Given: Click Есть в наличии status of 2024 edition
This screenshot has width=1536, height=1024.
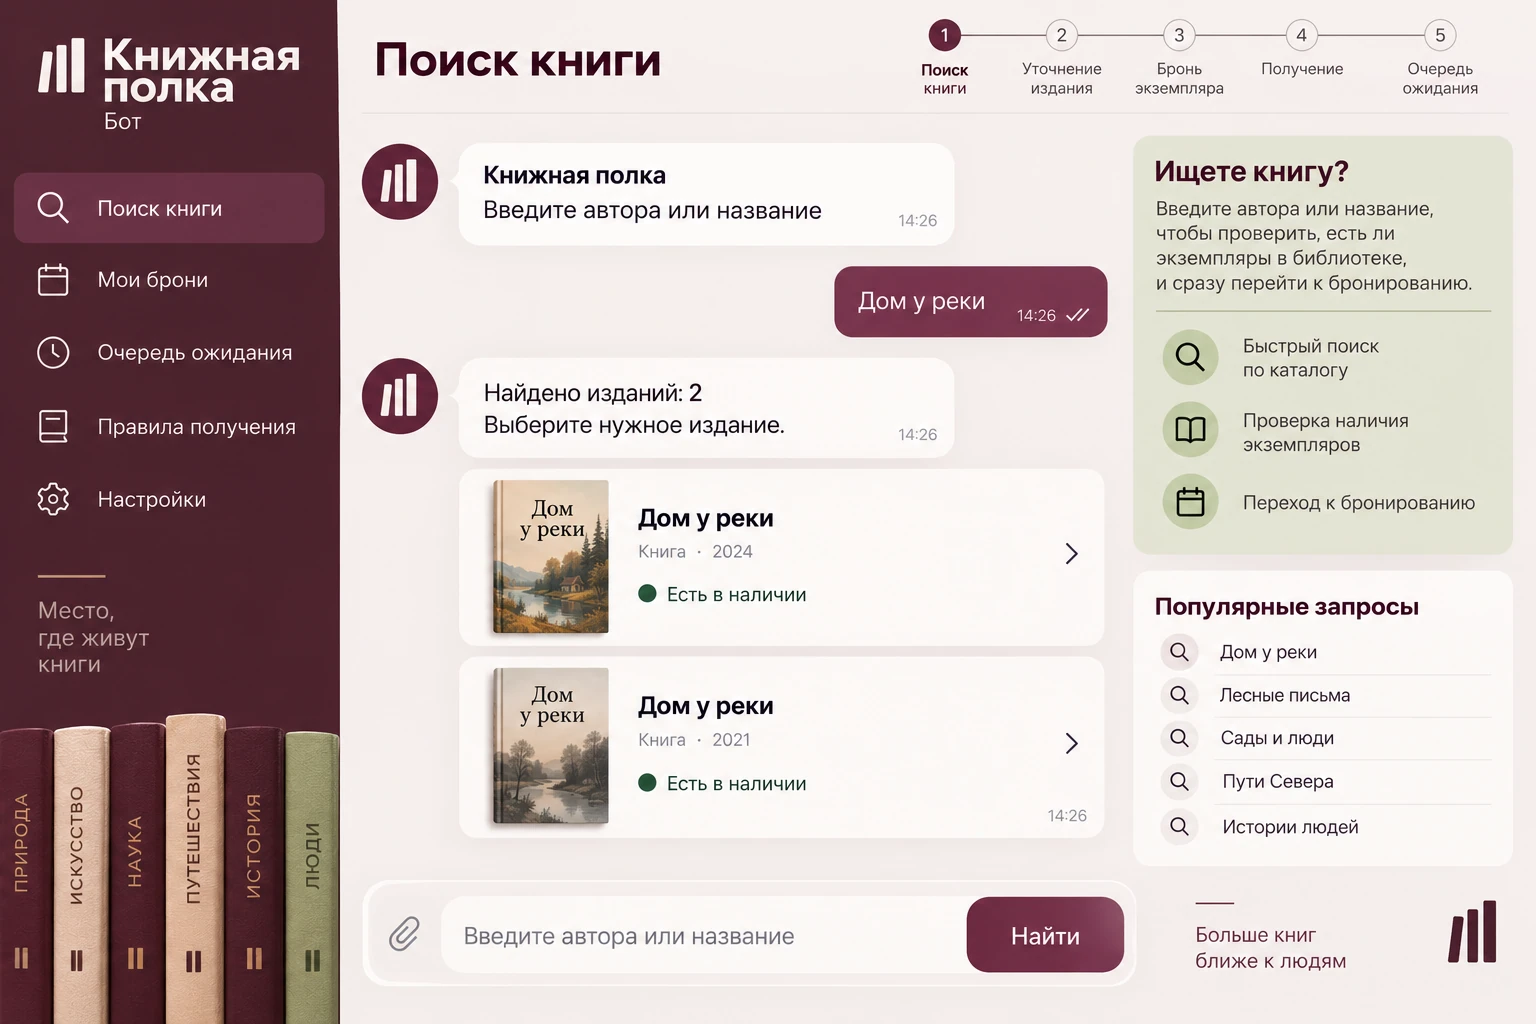Looking at the screenshot, I should click(x=722, y=594).
